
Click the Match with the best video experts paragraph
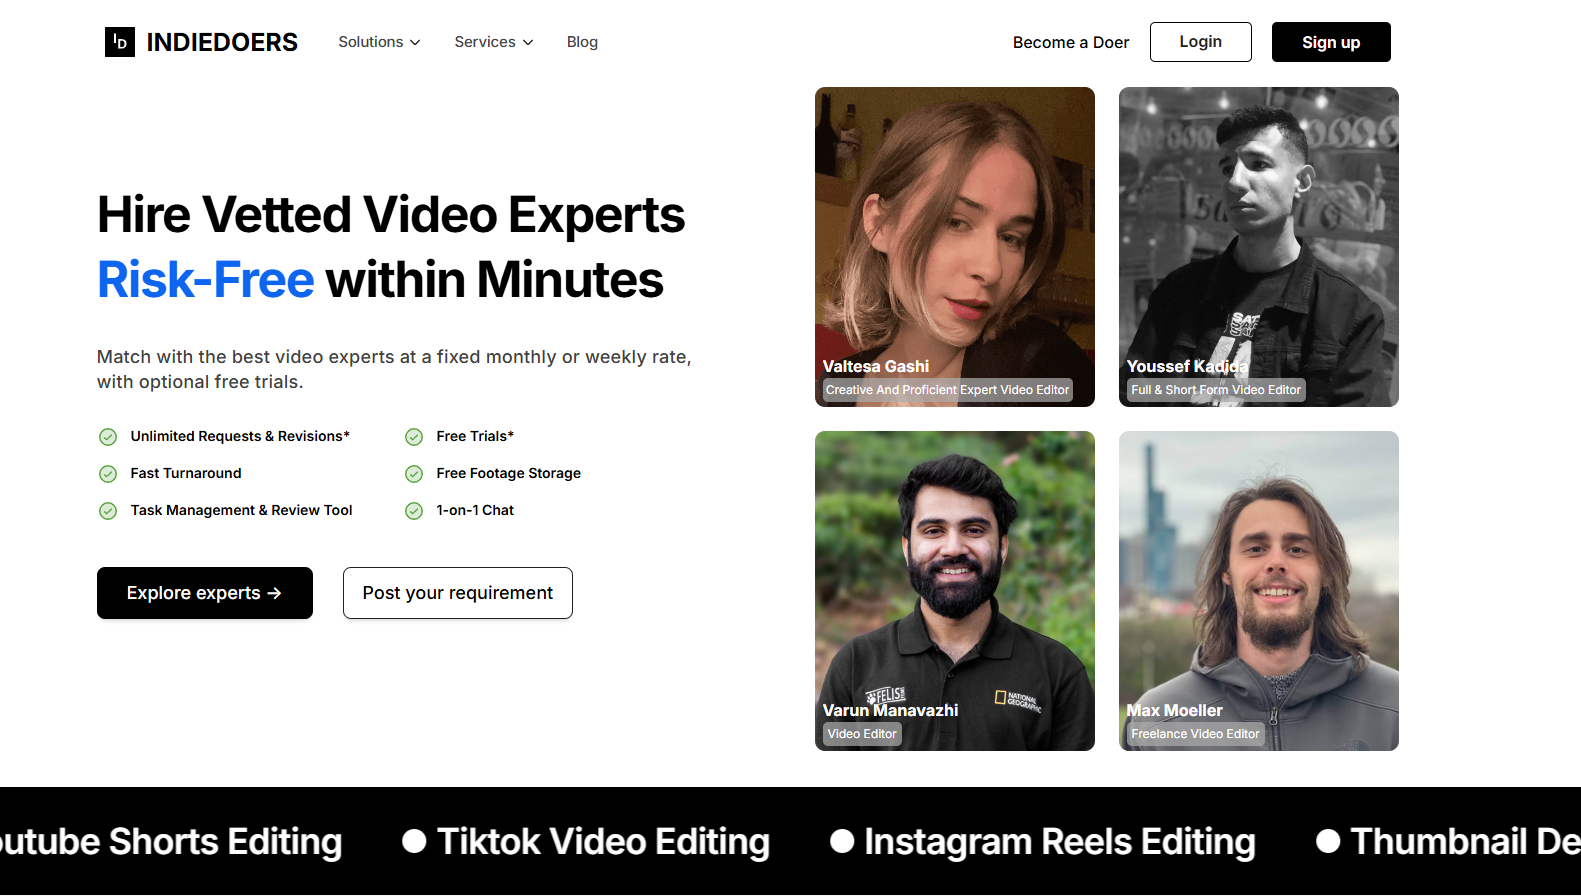[394, 369]
